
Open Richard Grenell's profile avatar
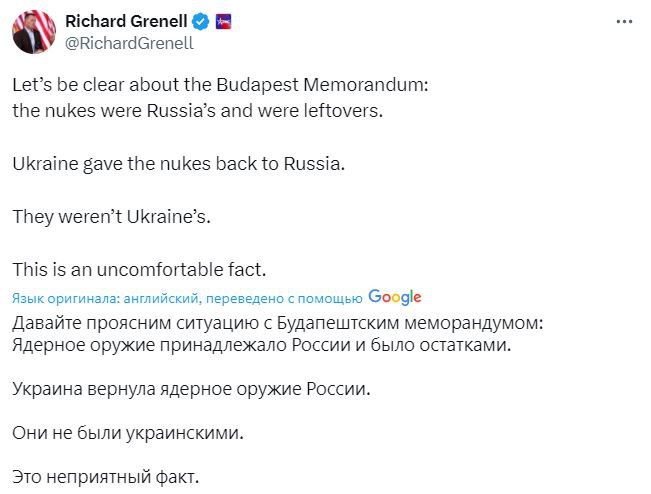coord(34,32)
